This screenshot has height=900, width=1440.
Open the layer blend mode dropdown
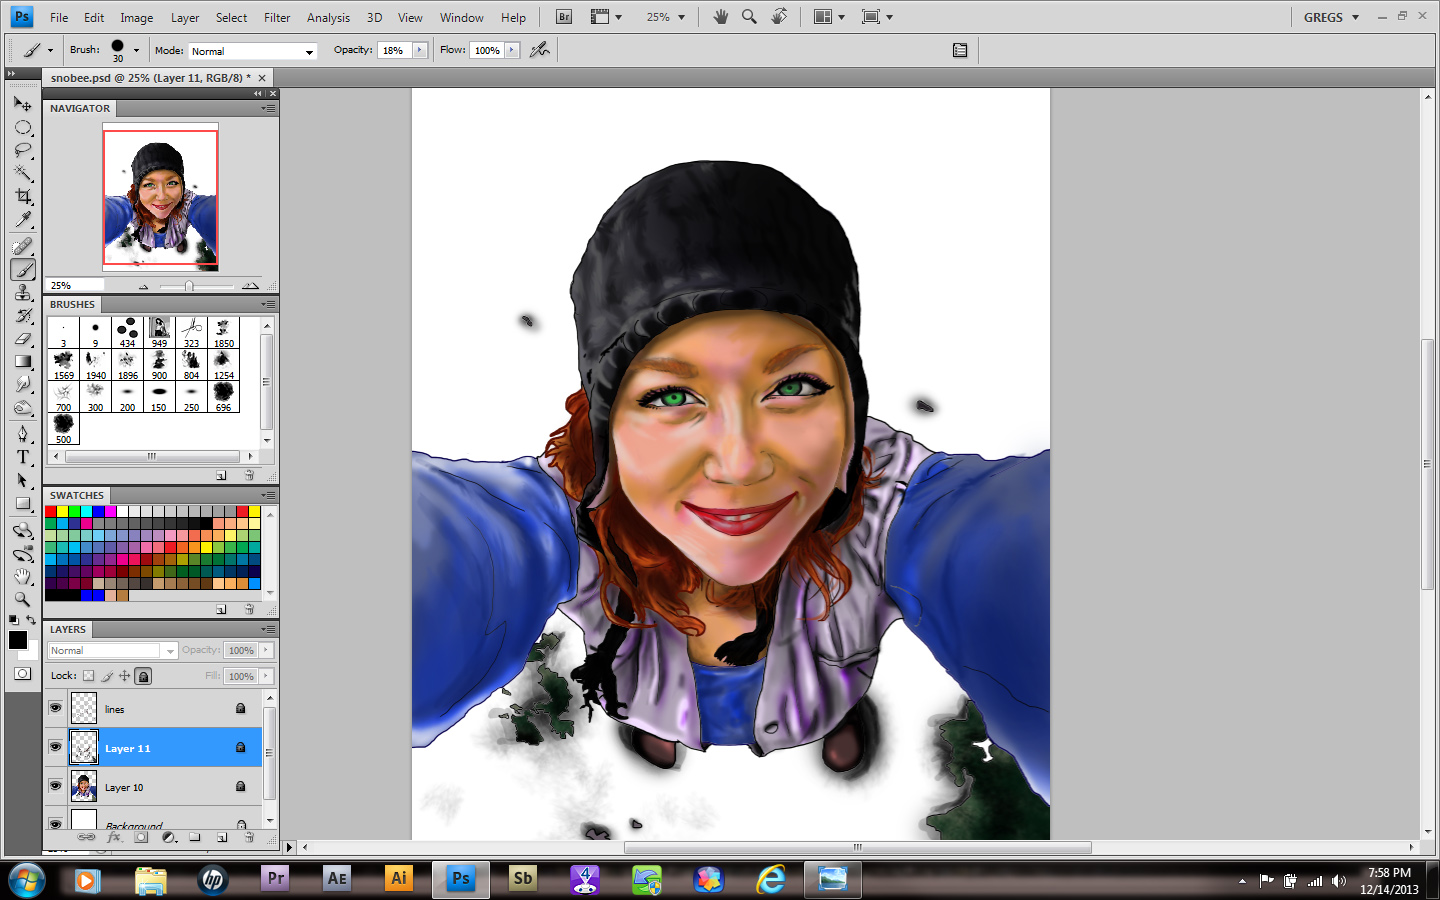coord(112,650)
